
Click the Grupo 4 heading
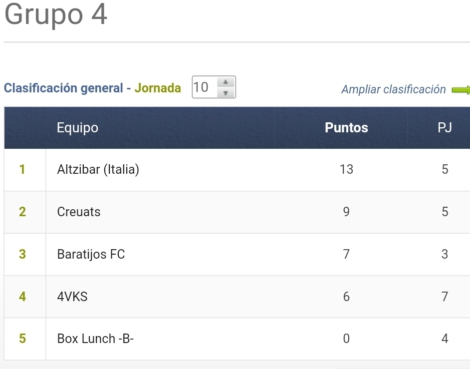(x=56, y=14)
